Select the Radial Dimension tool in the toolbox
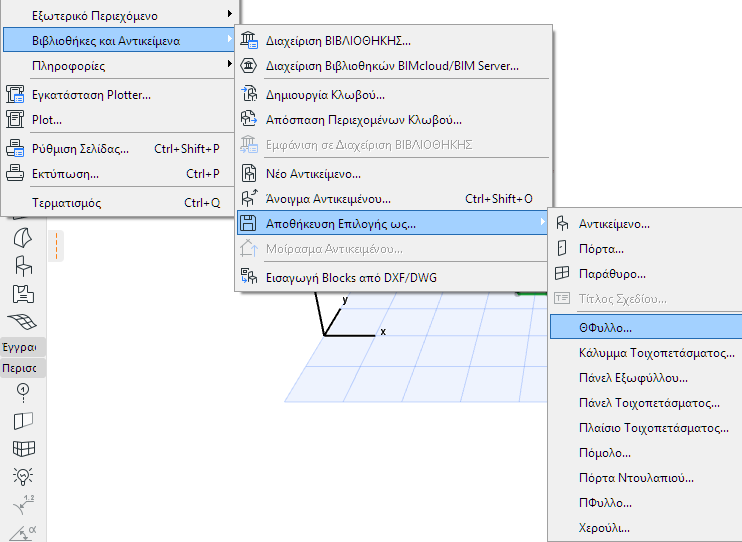Screen dimensions: 742x542 24,505
